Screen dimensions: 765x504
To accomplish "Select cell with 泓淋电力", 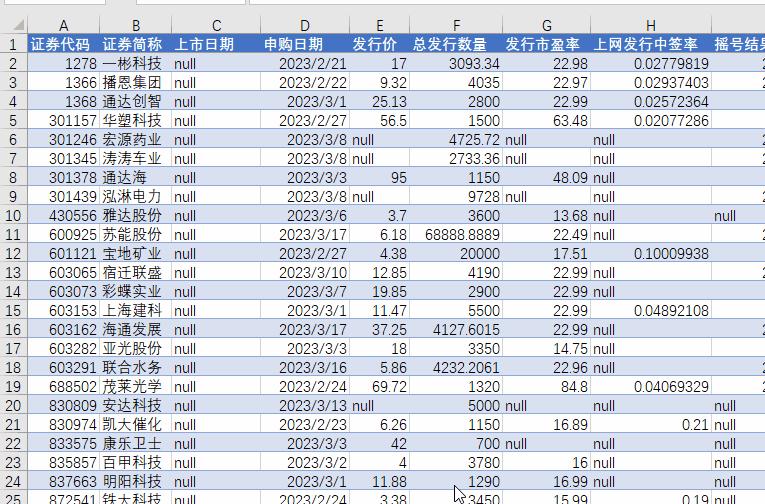I will pyautogui.click(x=136, y=197).
